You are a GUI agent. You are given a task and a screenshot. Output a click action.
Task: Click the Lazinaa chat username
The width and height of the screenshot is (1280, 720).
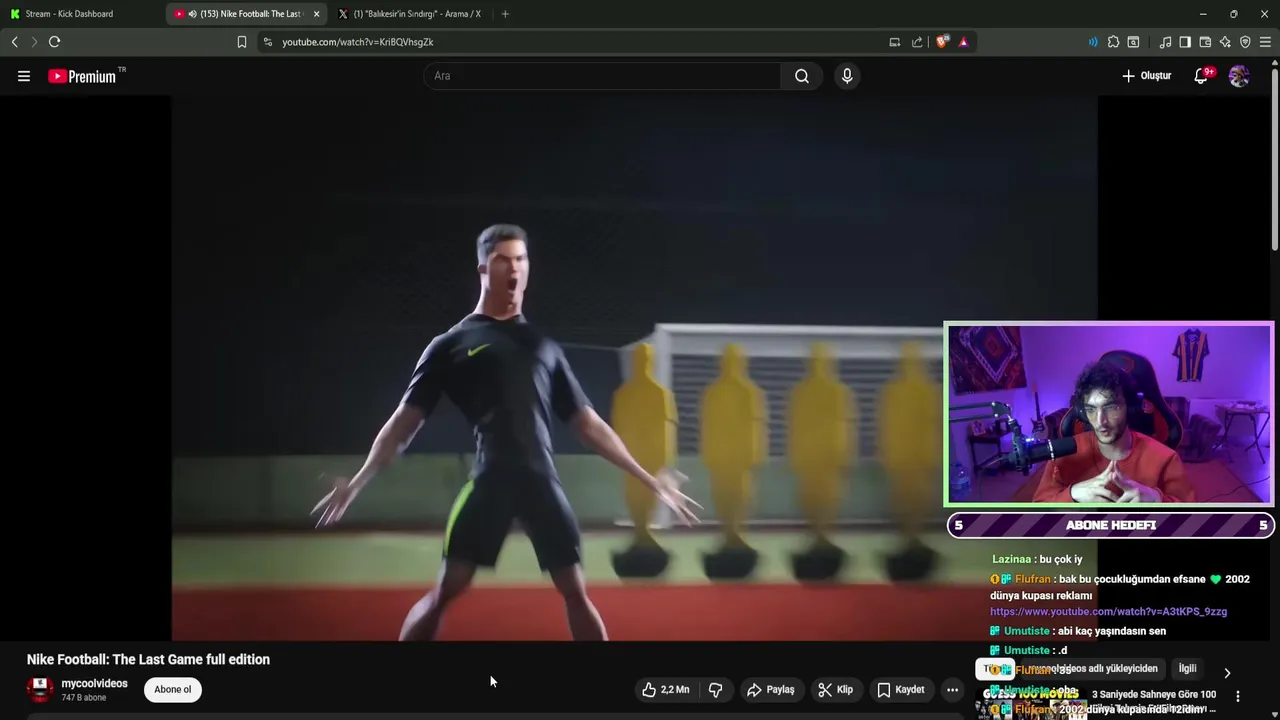pyautogui.click(x=1011, y=559)
